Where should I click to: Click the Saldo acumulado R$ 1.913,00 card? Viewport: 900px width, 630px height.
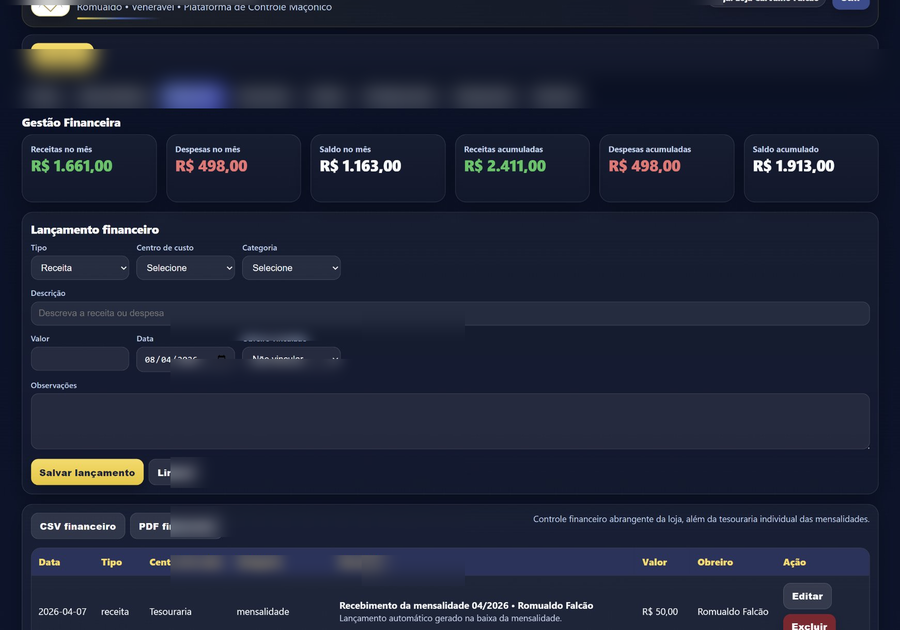coord(811,168)
